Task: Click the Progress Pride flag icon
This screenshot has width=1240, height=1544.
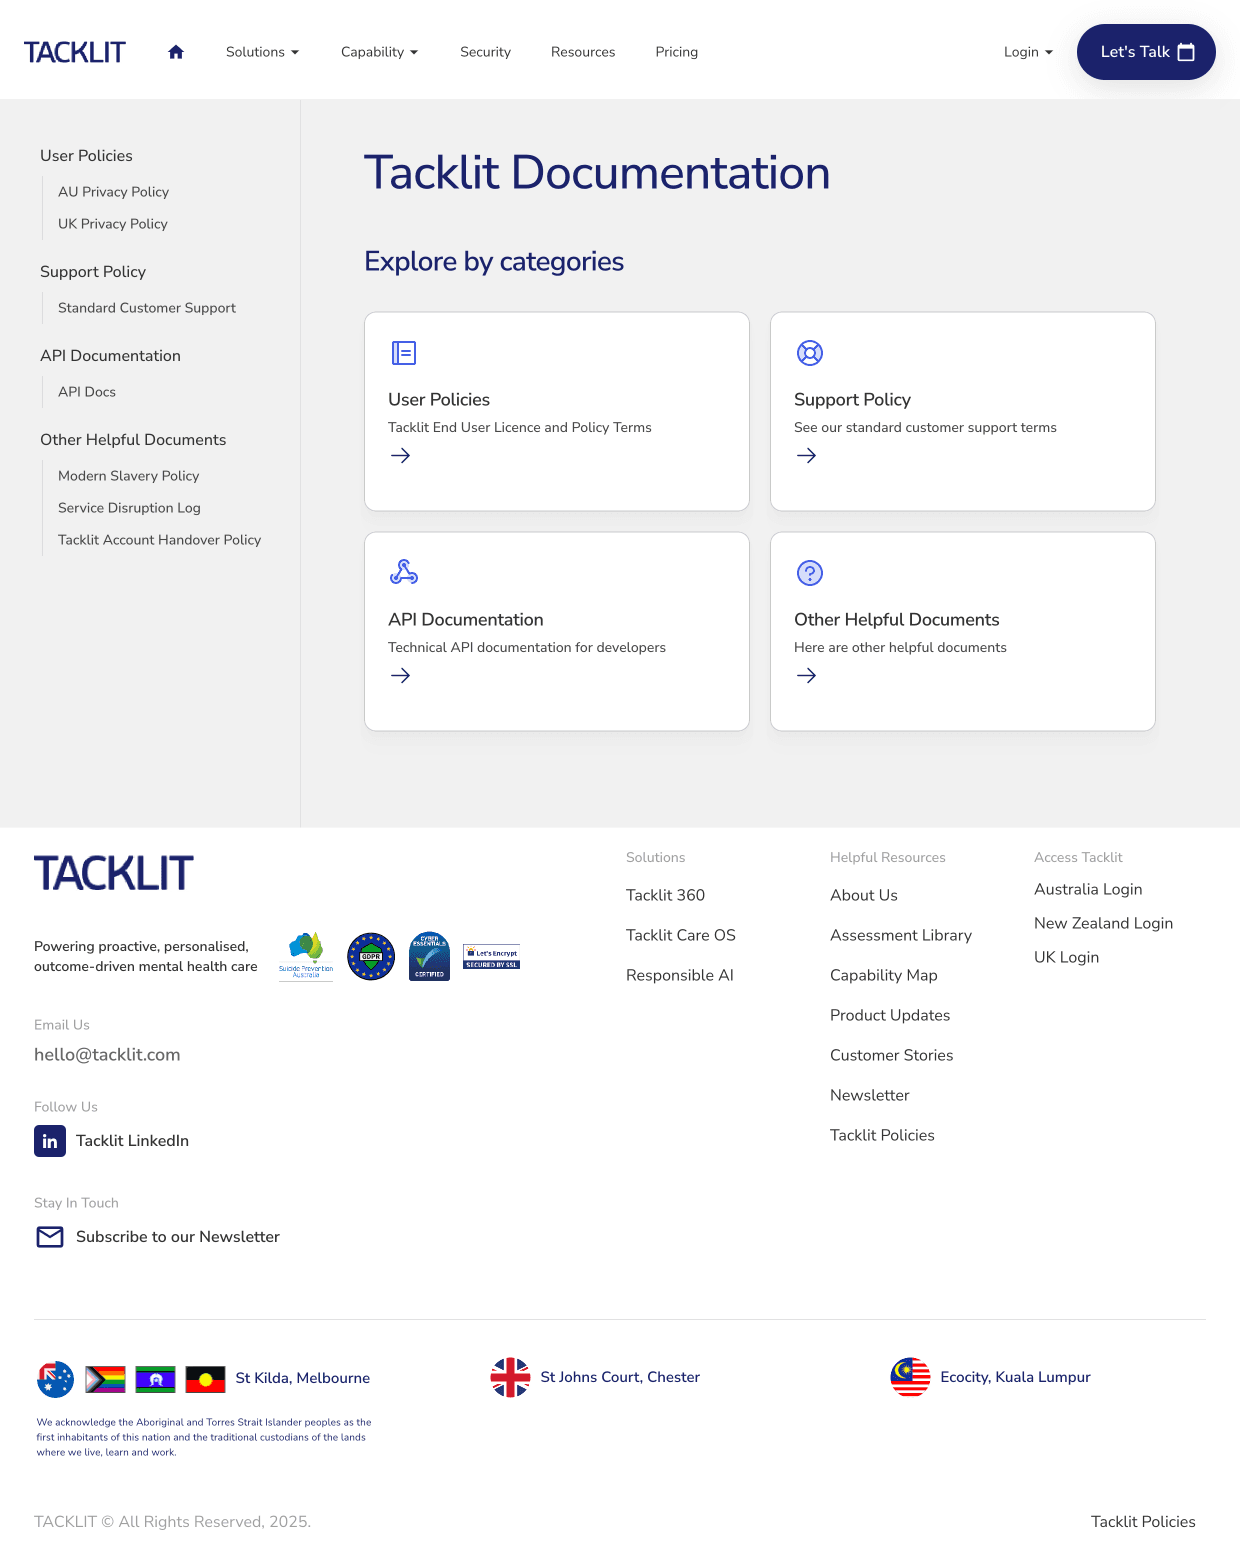Action: pyautogui.click(x=105, y=1379)
